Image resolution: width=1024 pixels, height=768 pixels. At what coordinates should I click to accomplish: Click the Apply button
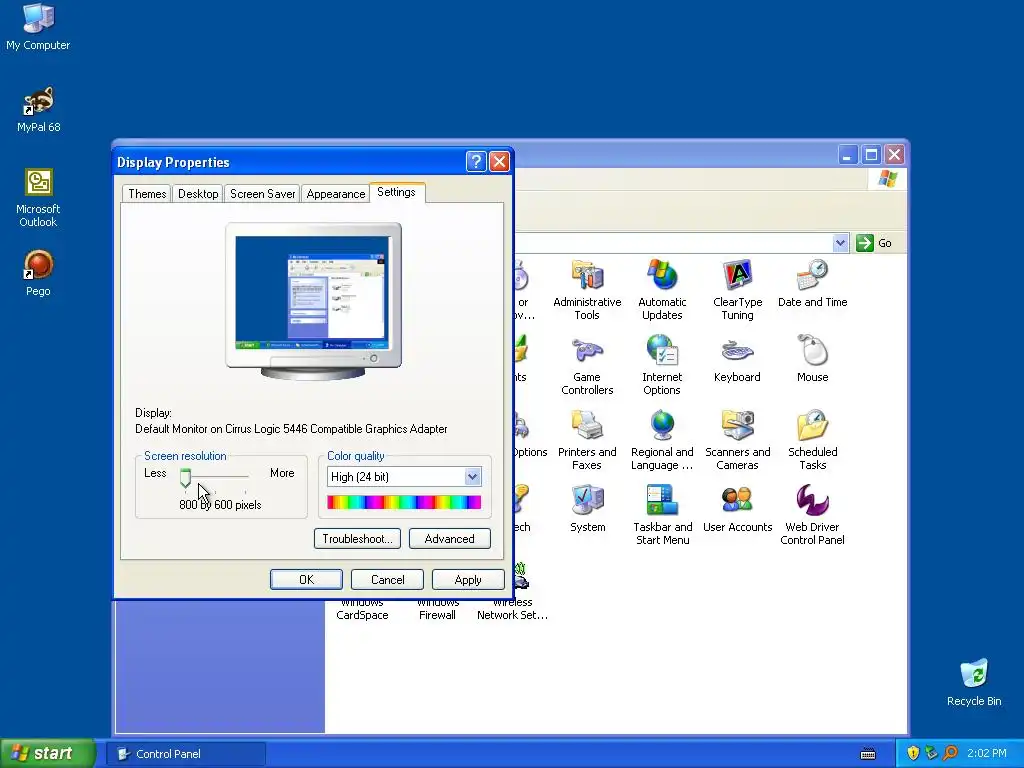pos(468,579)
